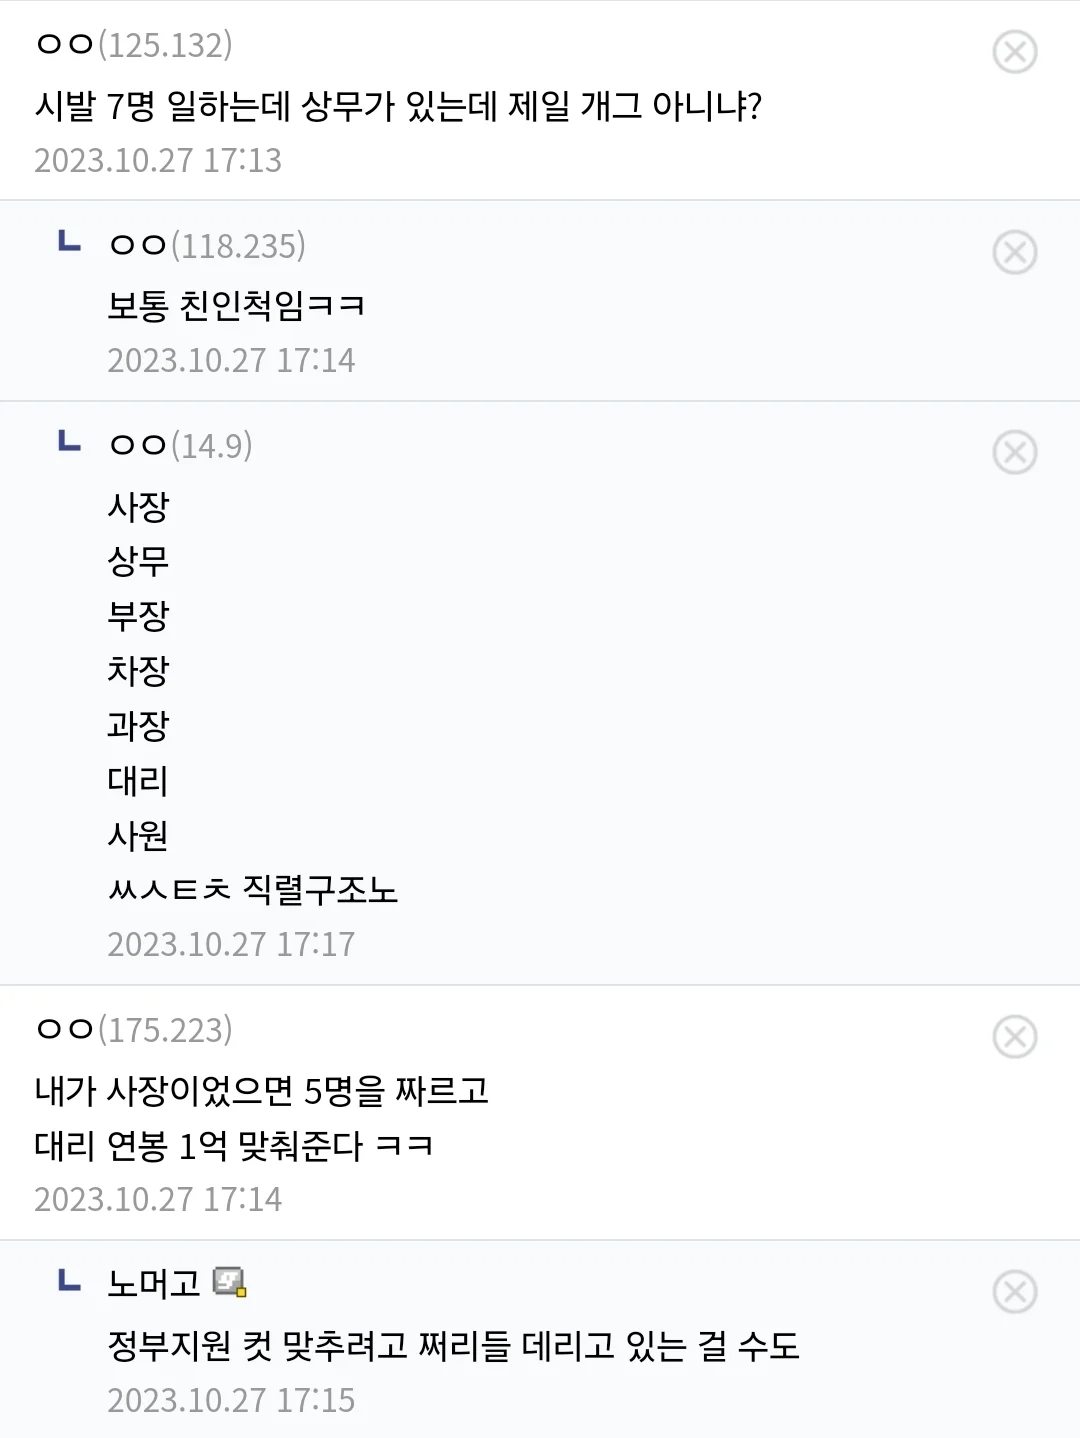Click the comment "내가 사장이었으면 5명을 짜르고"
The image size is (1080, 1438).
261,1089
